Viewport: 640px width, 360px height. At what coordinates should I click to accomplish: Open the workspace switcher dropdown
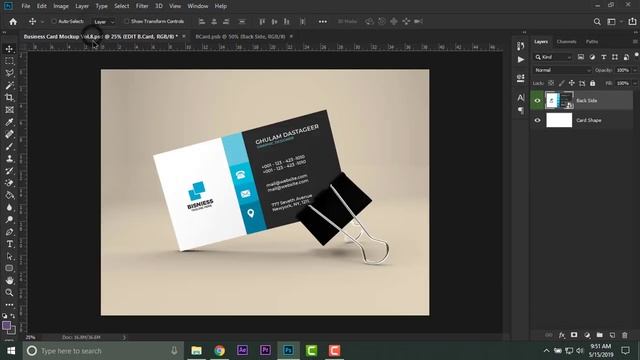614,22
